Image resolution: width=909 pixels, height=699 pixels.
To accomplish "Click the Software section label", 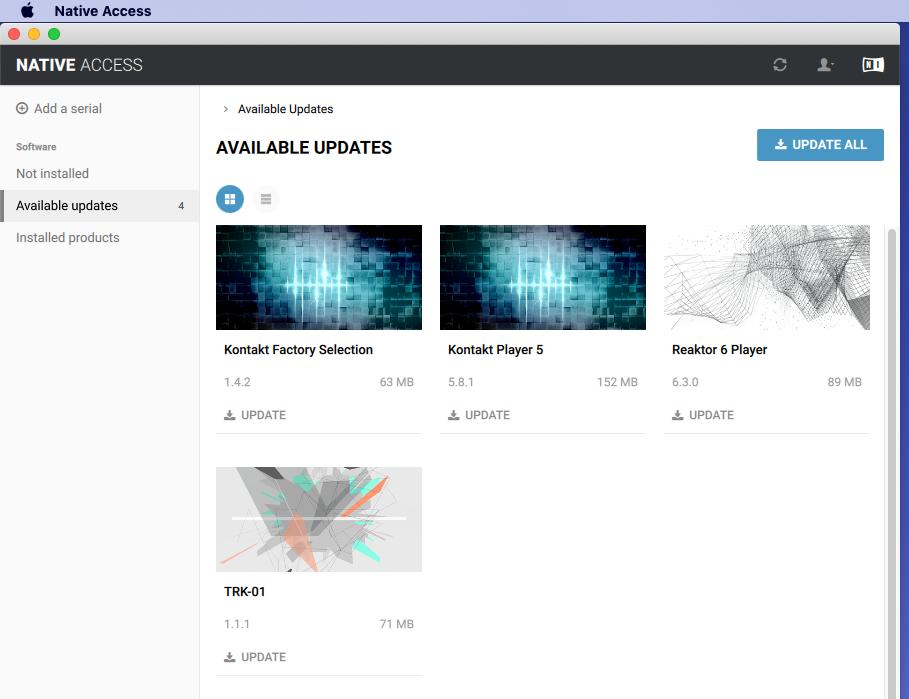I will point(36,147).
